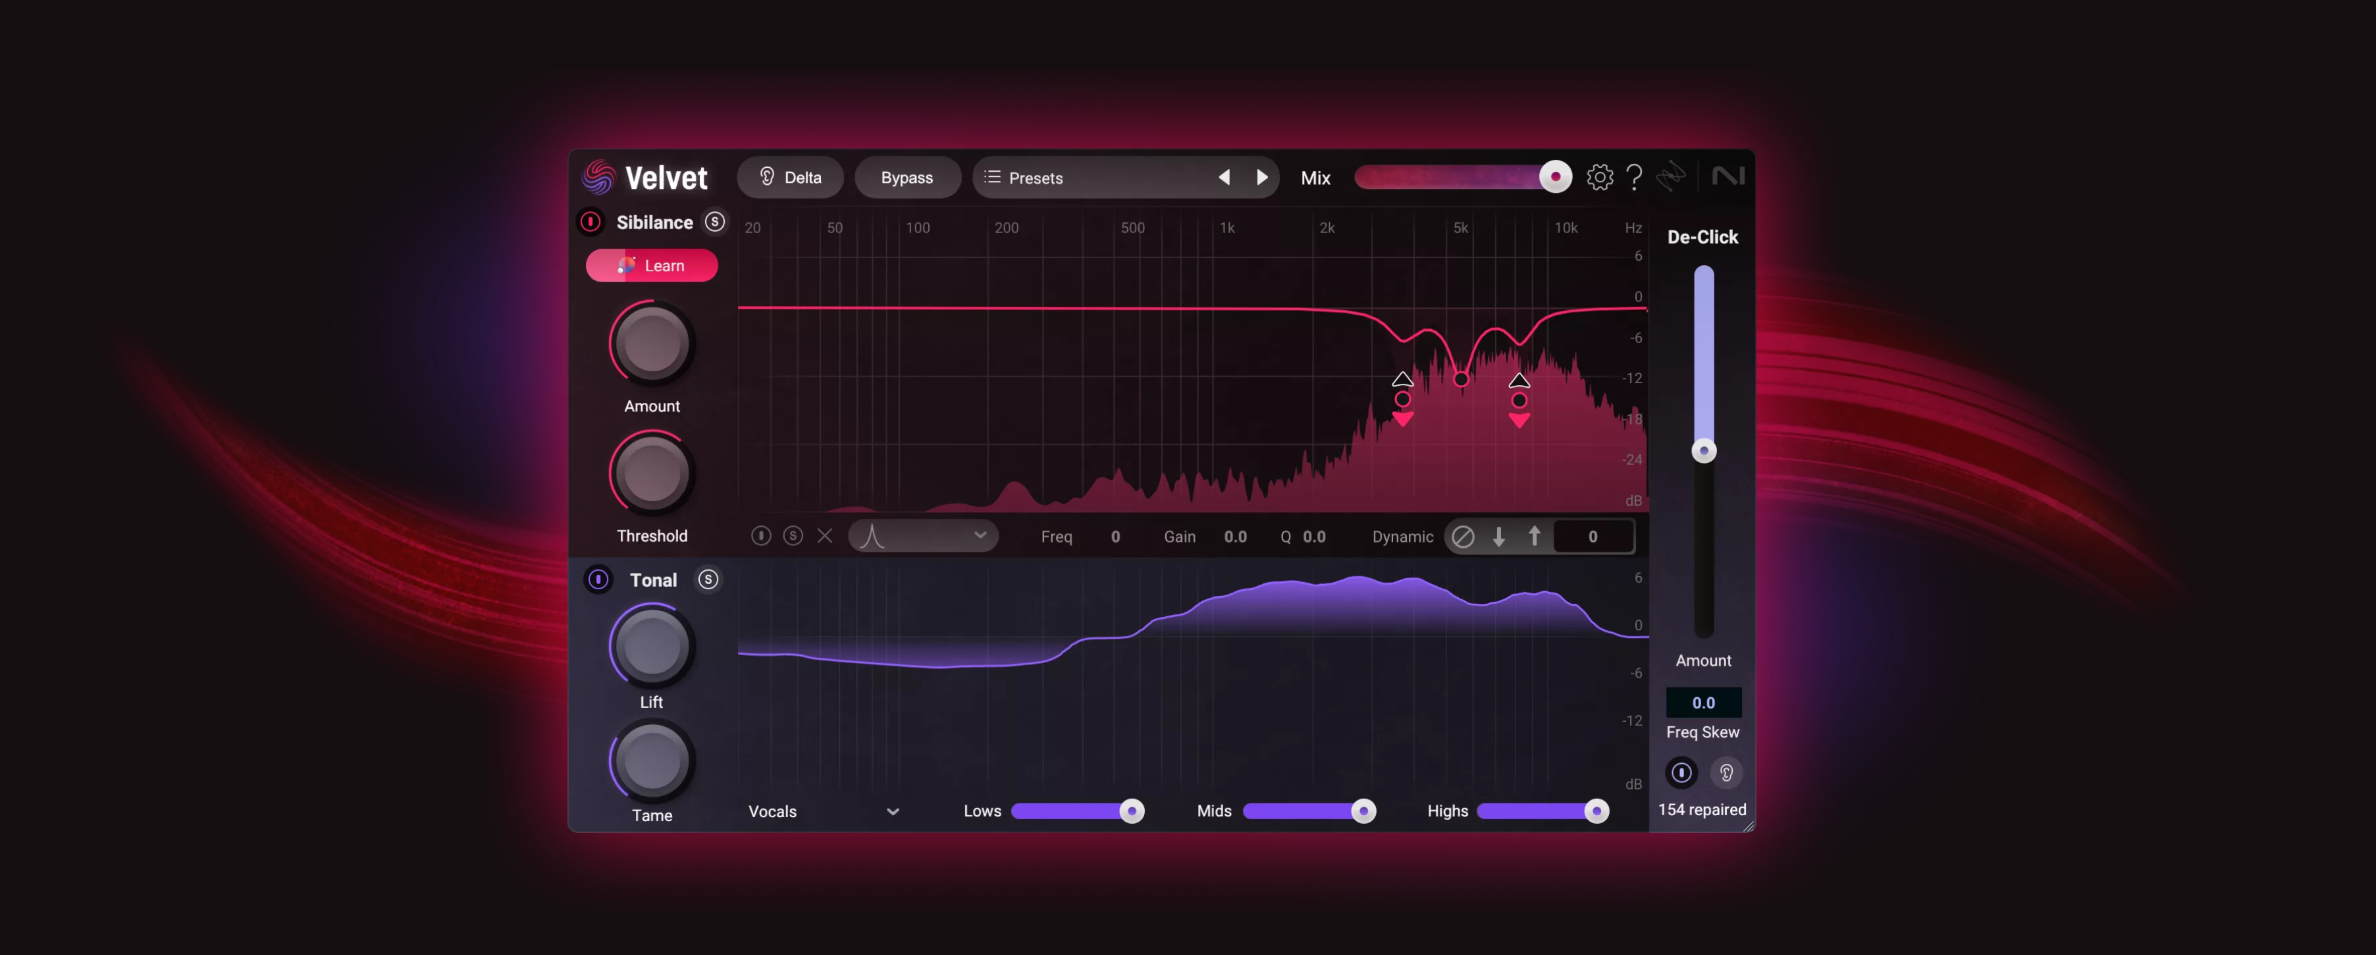
Task: Click the '154 repaired' status text
Action: coord(1702,810)
